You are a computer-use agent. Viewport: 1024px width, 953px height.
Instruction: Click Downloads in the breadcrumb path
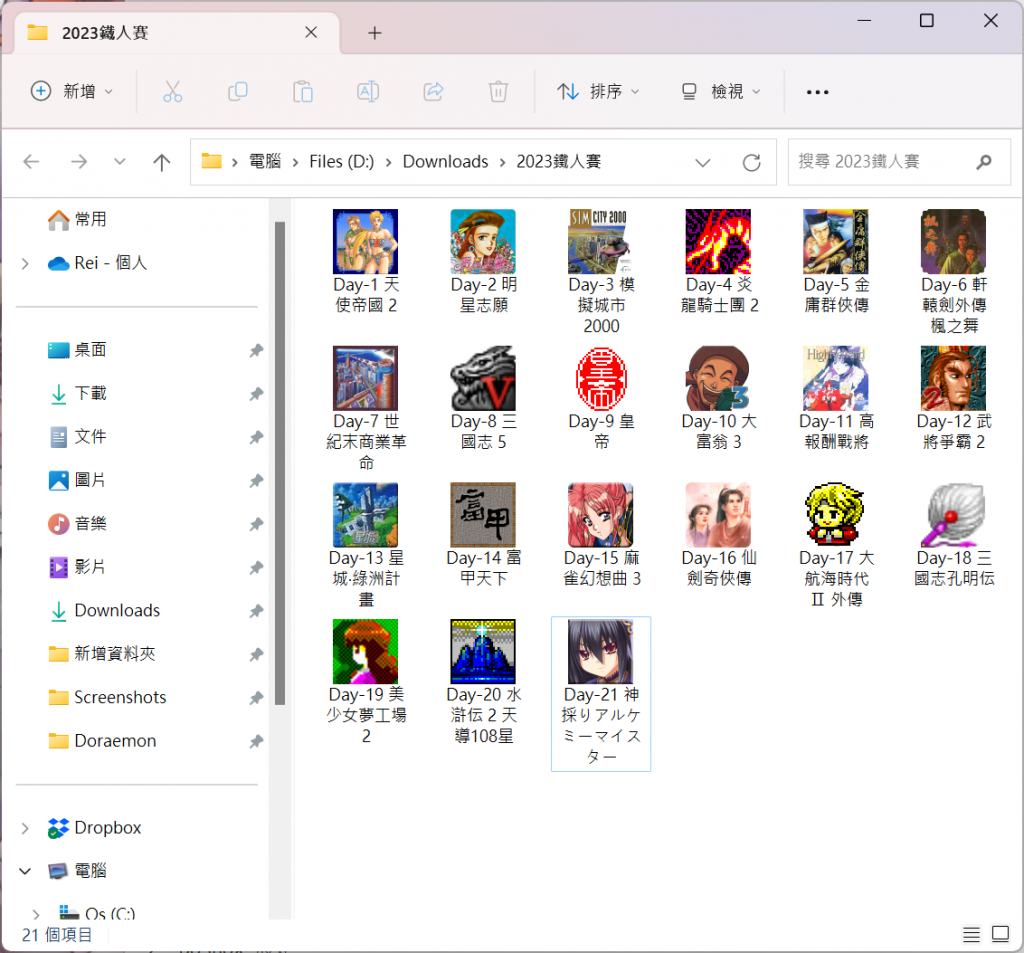pos(445,161)
